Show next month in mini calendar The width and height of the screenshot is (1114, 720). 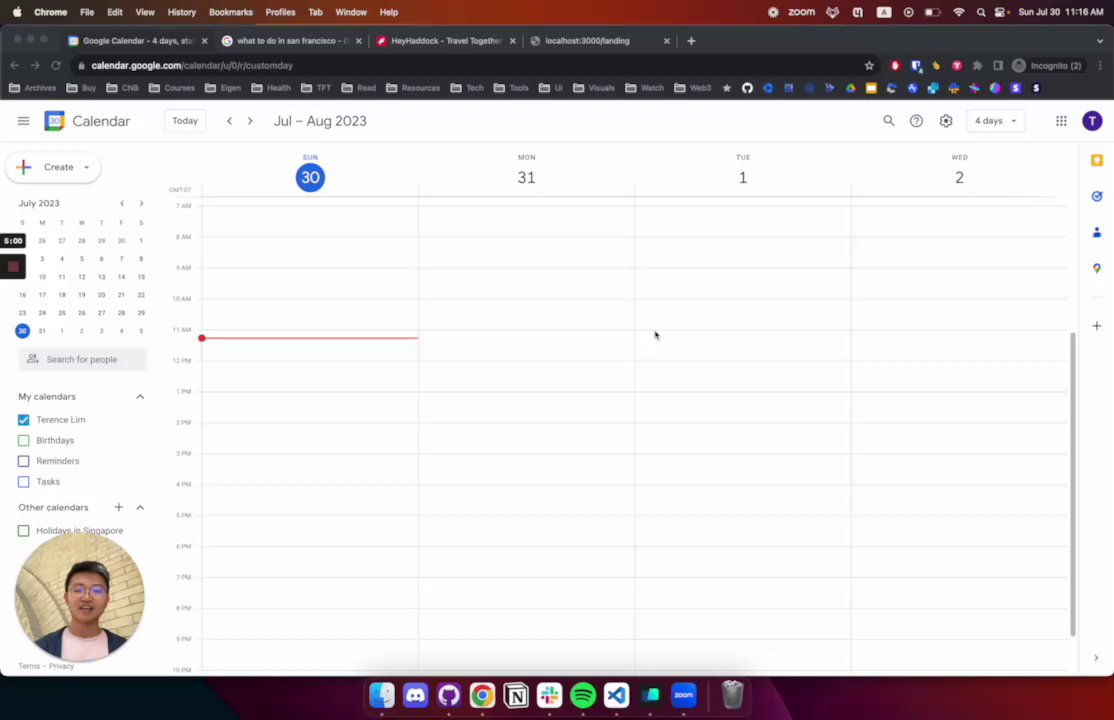[141, 203]
